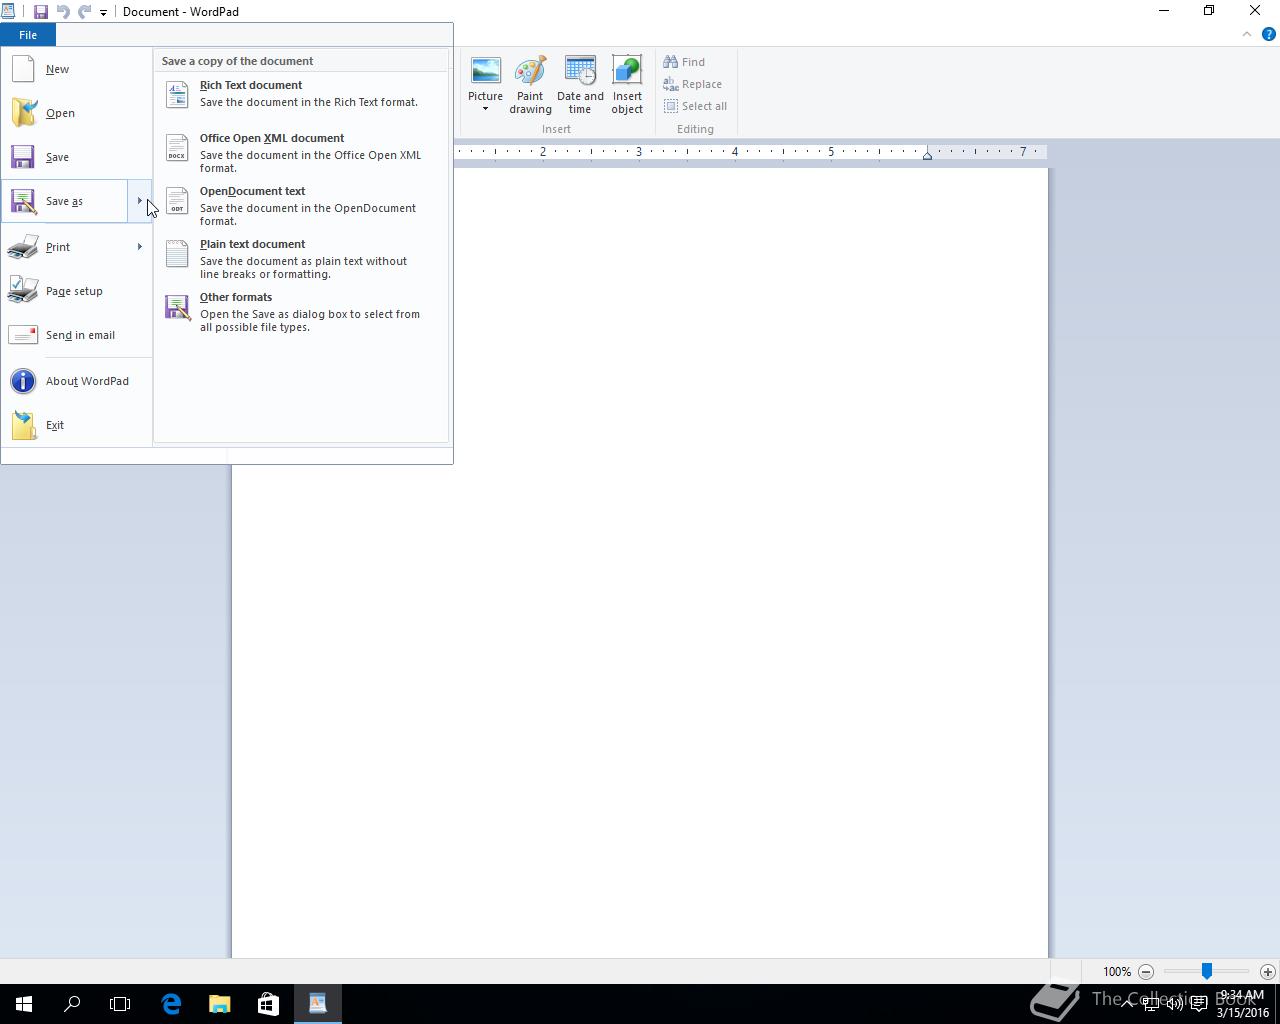Choose Print in the File menu
Screen dimensions: 1280x1024
(65, 247)
